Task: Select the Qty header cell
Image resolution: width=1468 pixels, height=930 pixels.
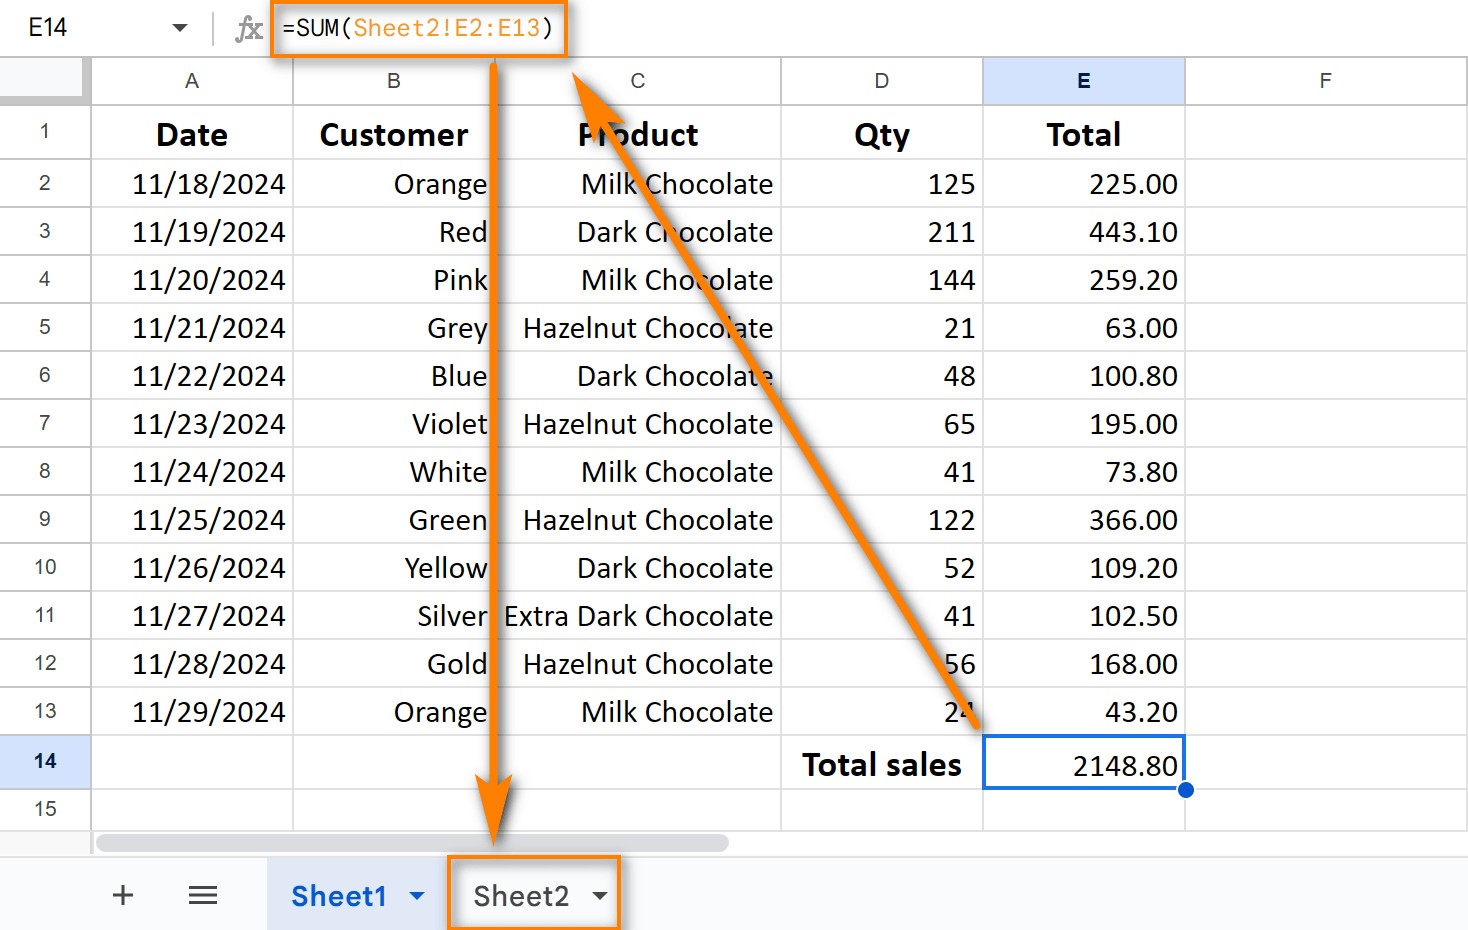Action: tap(881, 133)
